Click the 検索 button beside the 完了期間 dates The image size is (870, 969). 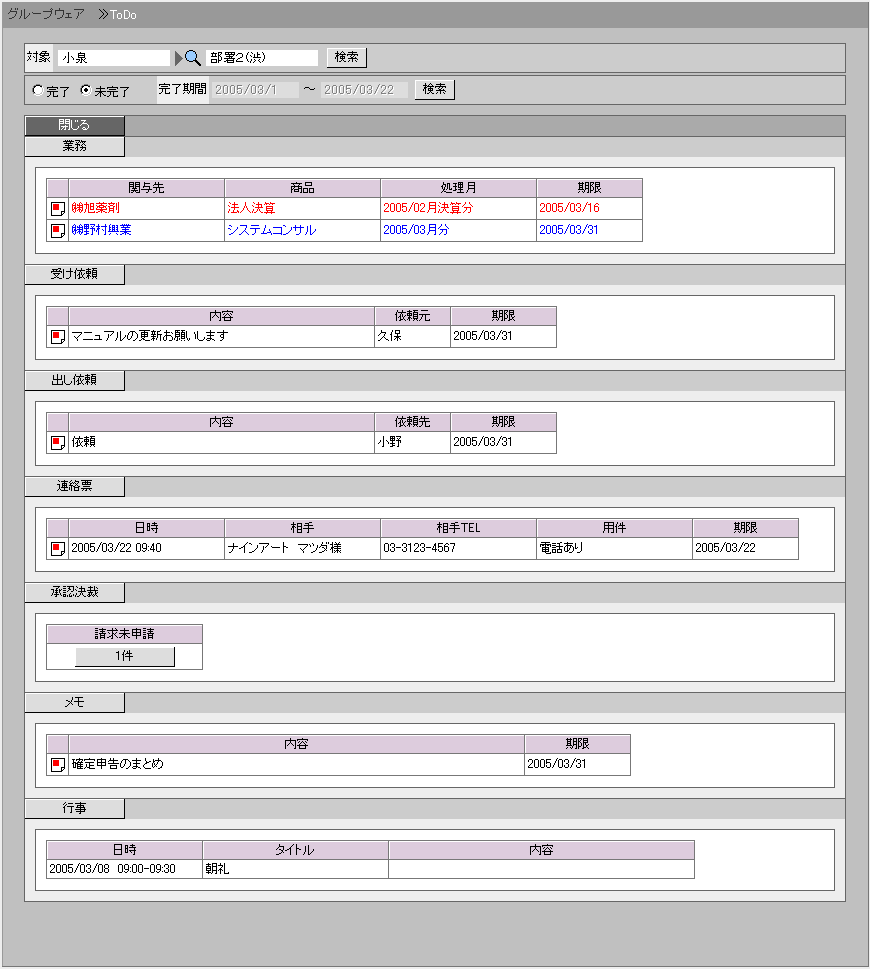434,89
